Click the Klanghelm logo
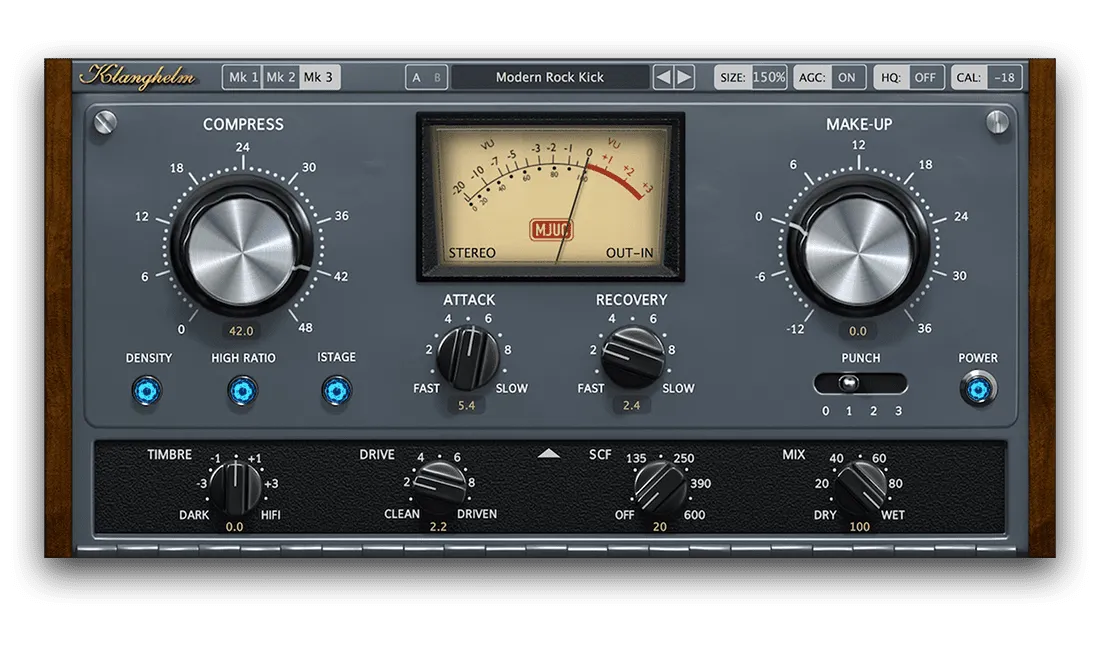The width and height of the screenshot is (1100, 660). [138, 76]
